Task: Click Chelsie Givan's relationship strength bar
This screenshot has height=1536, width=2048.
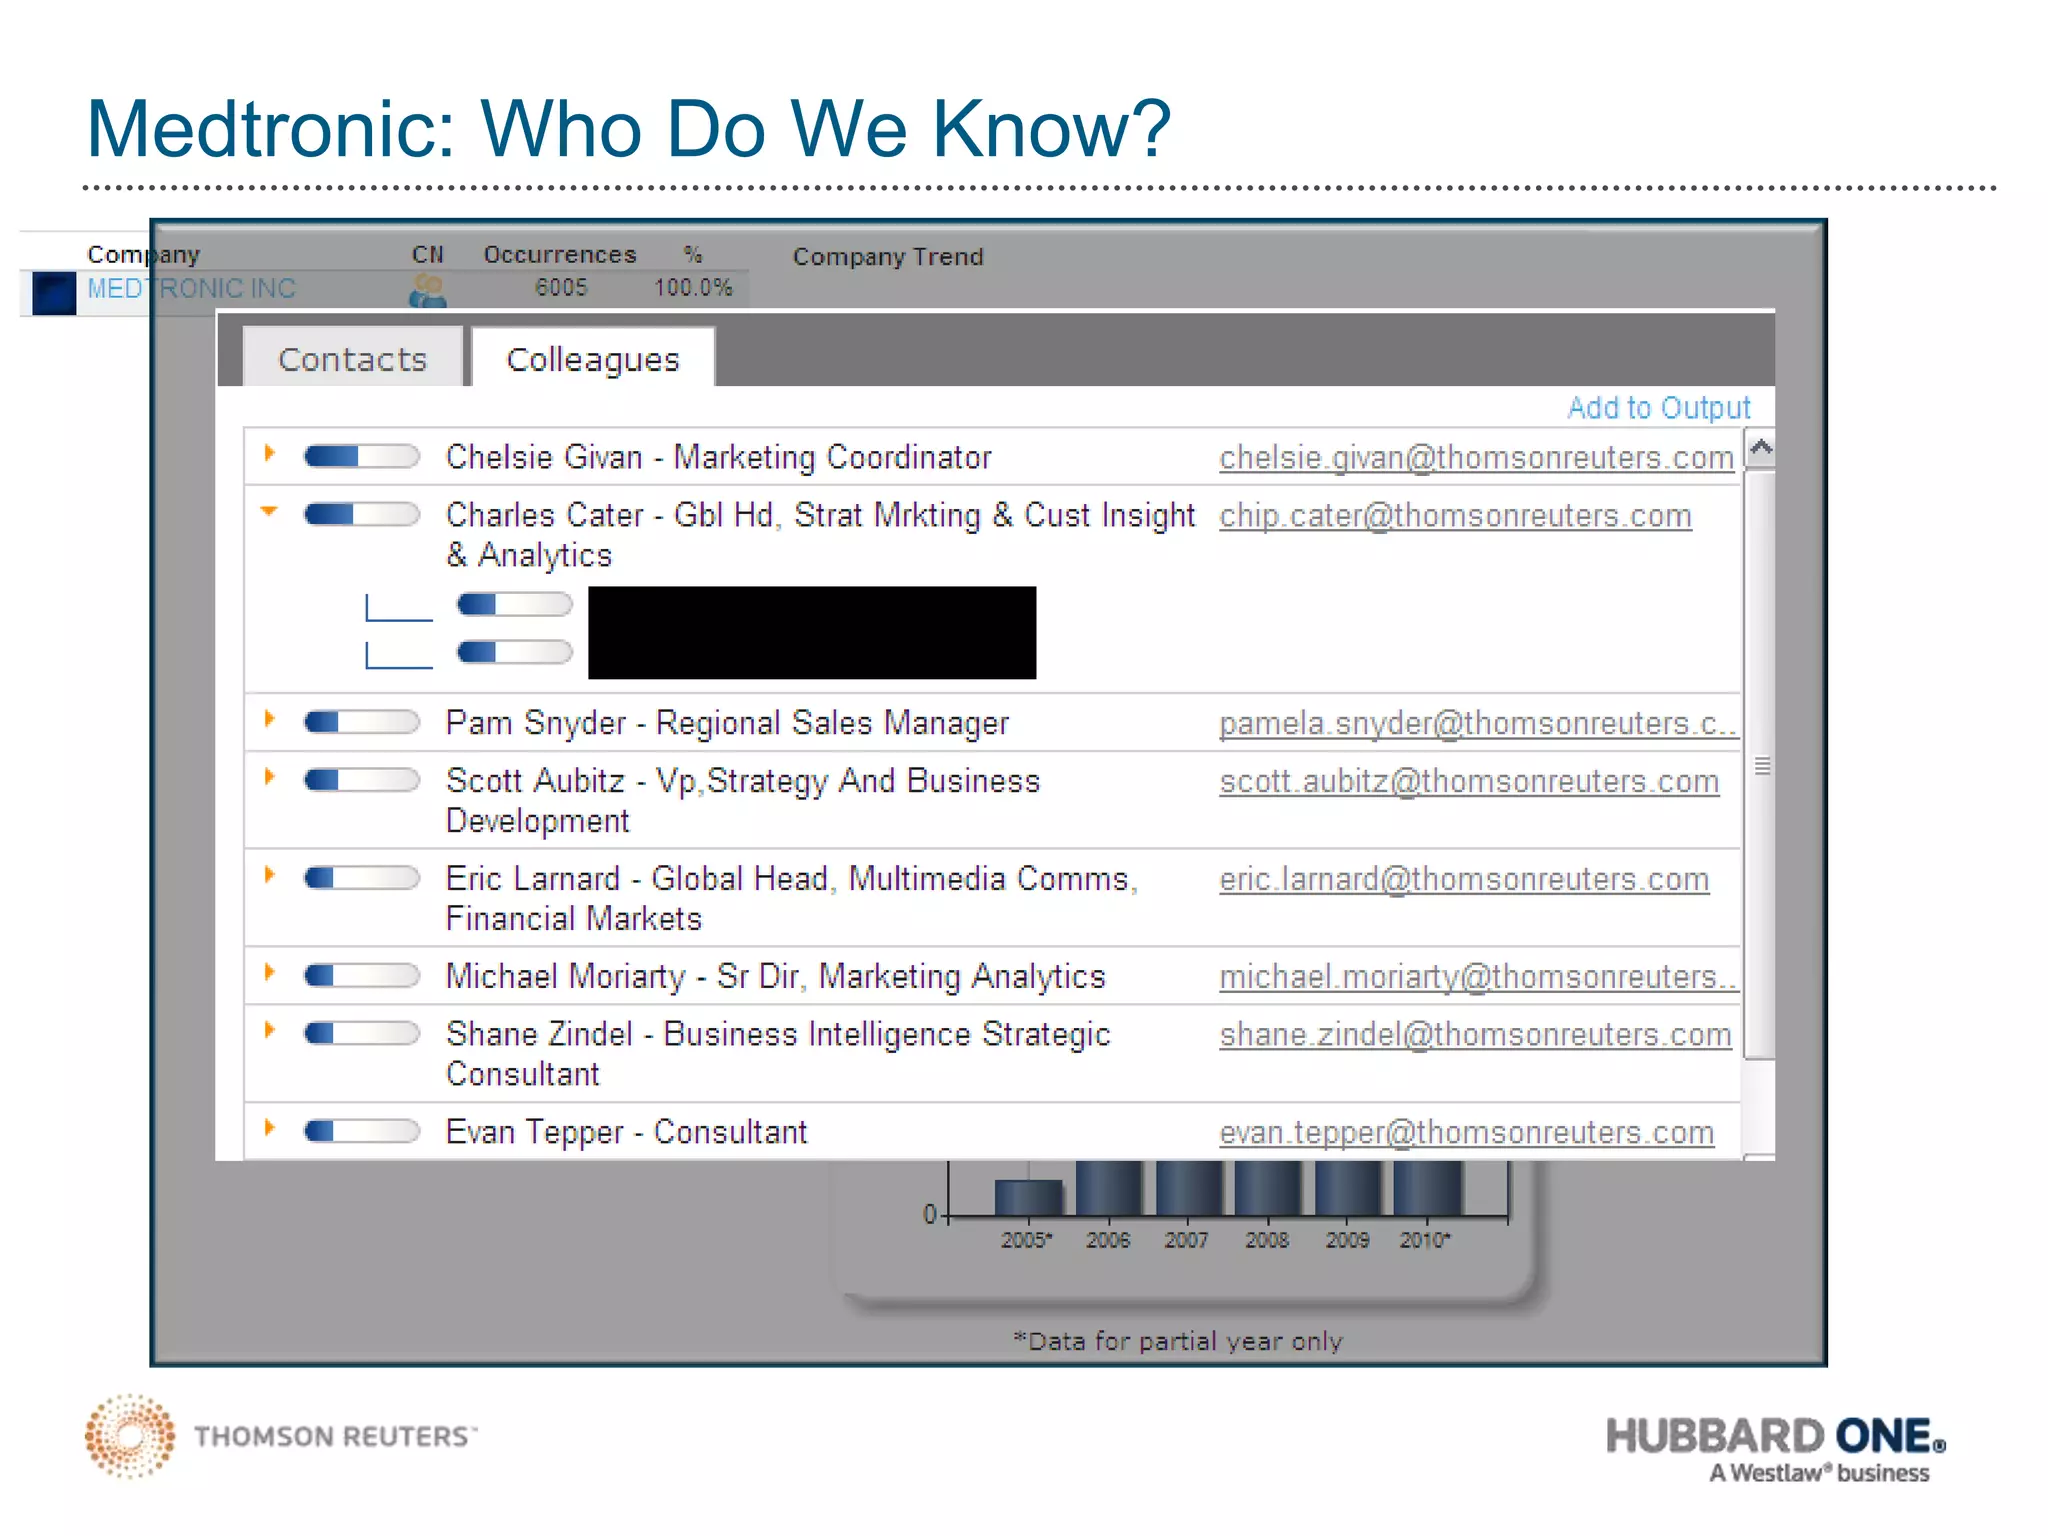Action: [x=361, y=457]
